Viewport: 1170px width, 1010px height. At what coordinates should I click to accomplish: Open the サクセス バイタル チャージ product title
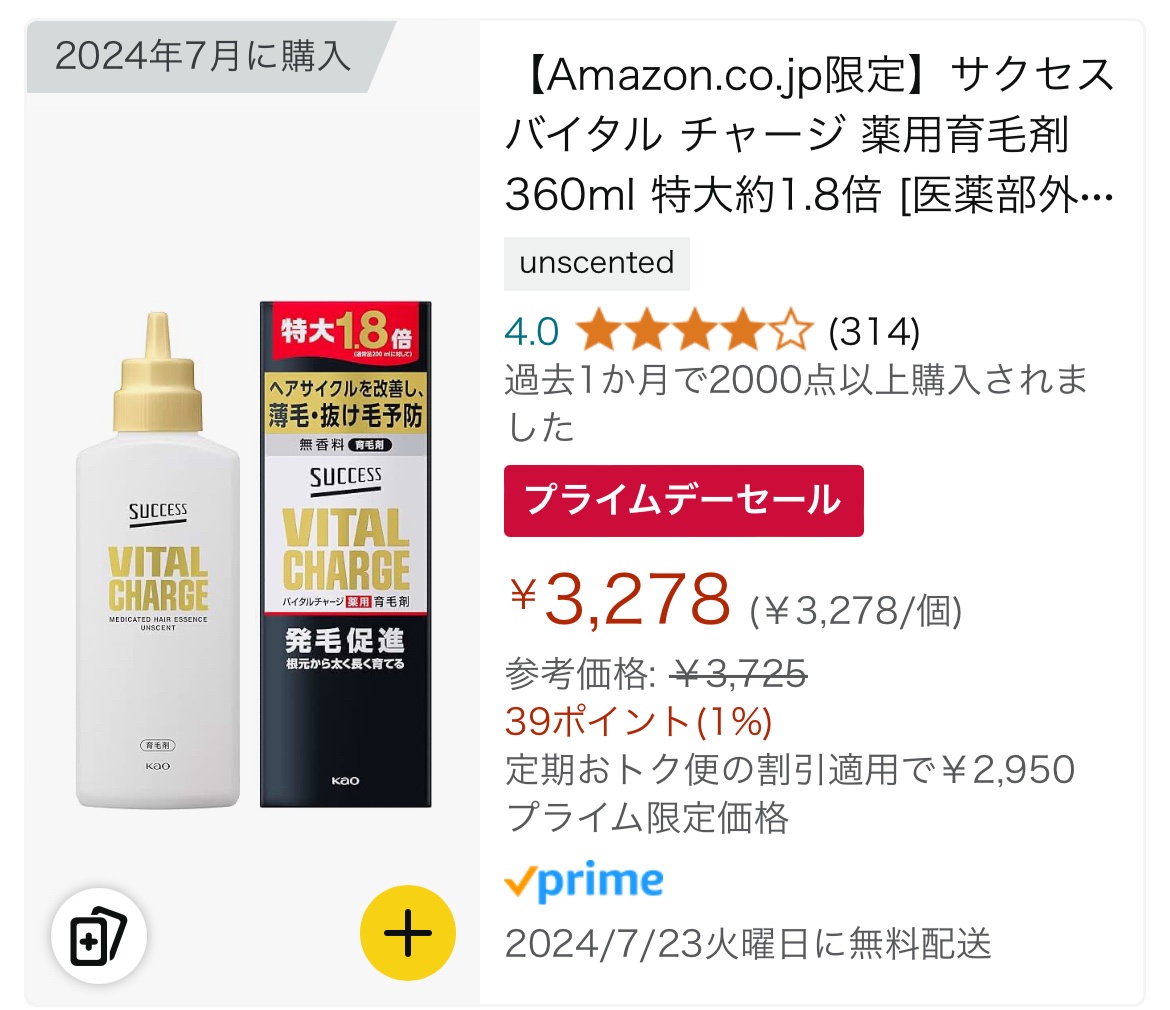pyautogui.click(x=810, y=134)
